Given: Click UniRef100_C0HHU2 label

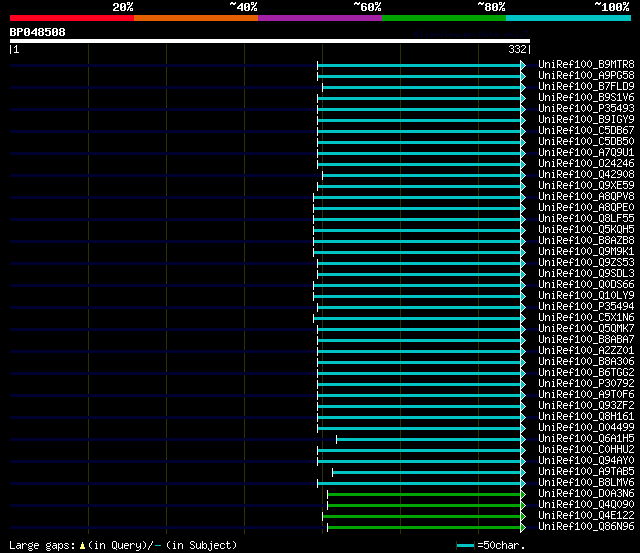Looking at the screenshot, I should point(586,450).
